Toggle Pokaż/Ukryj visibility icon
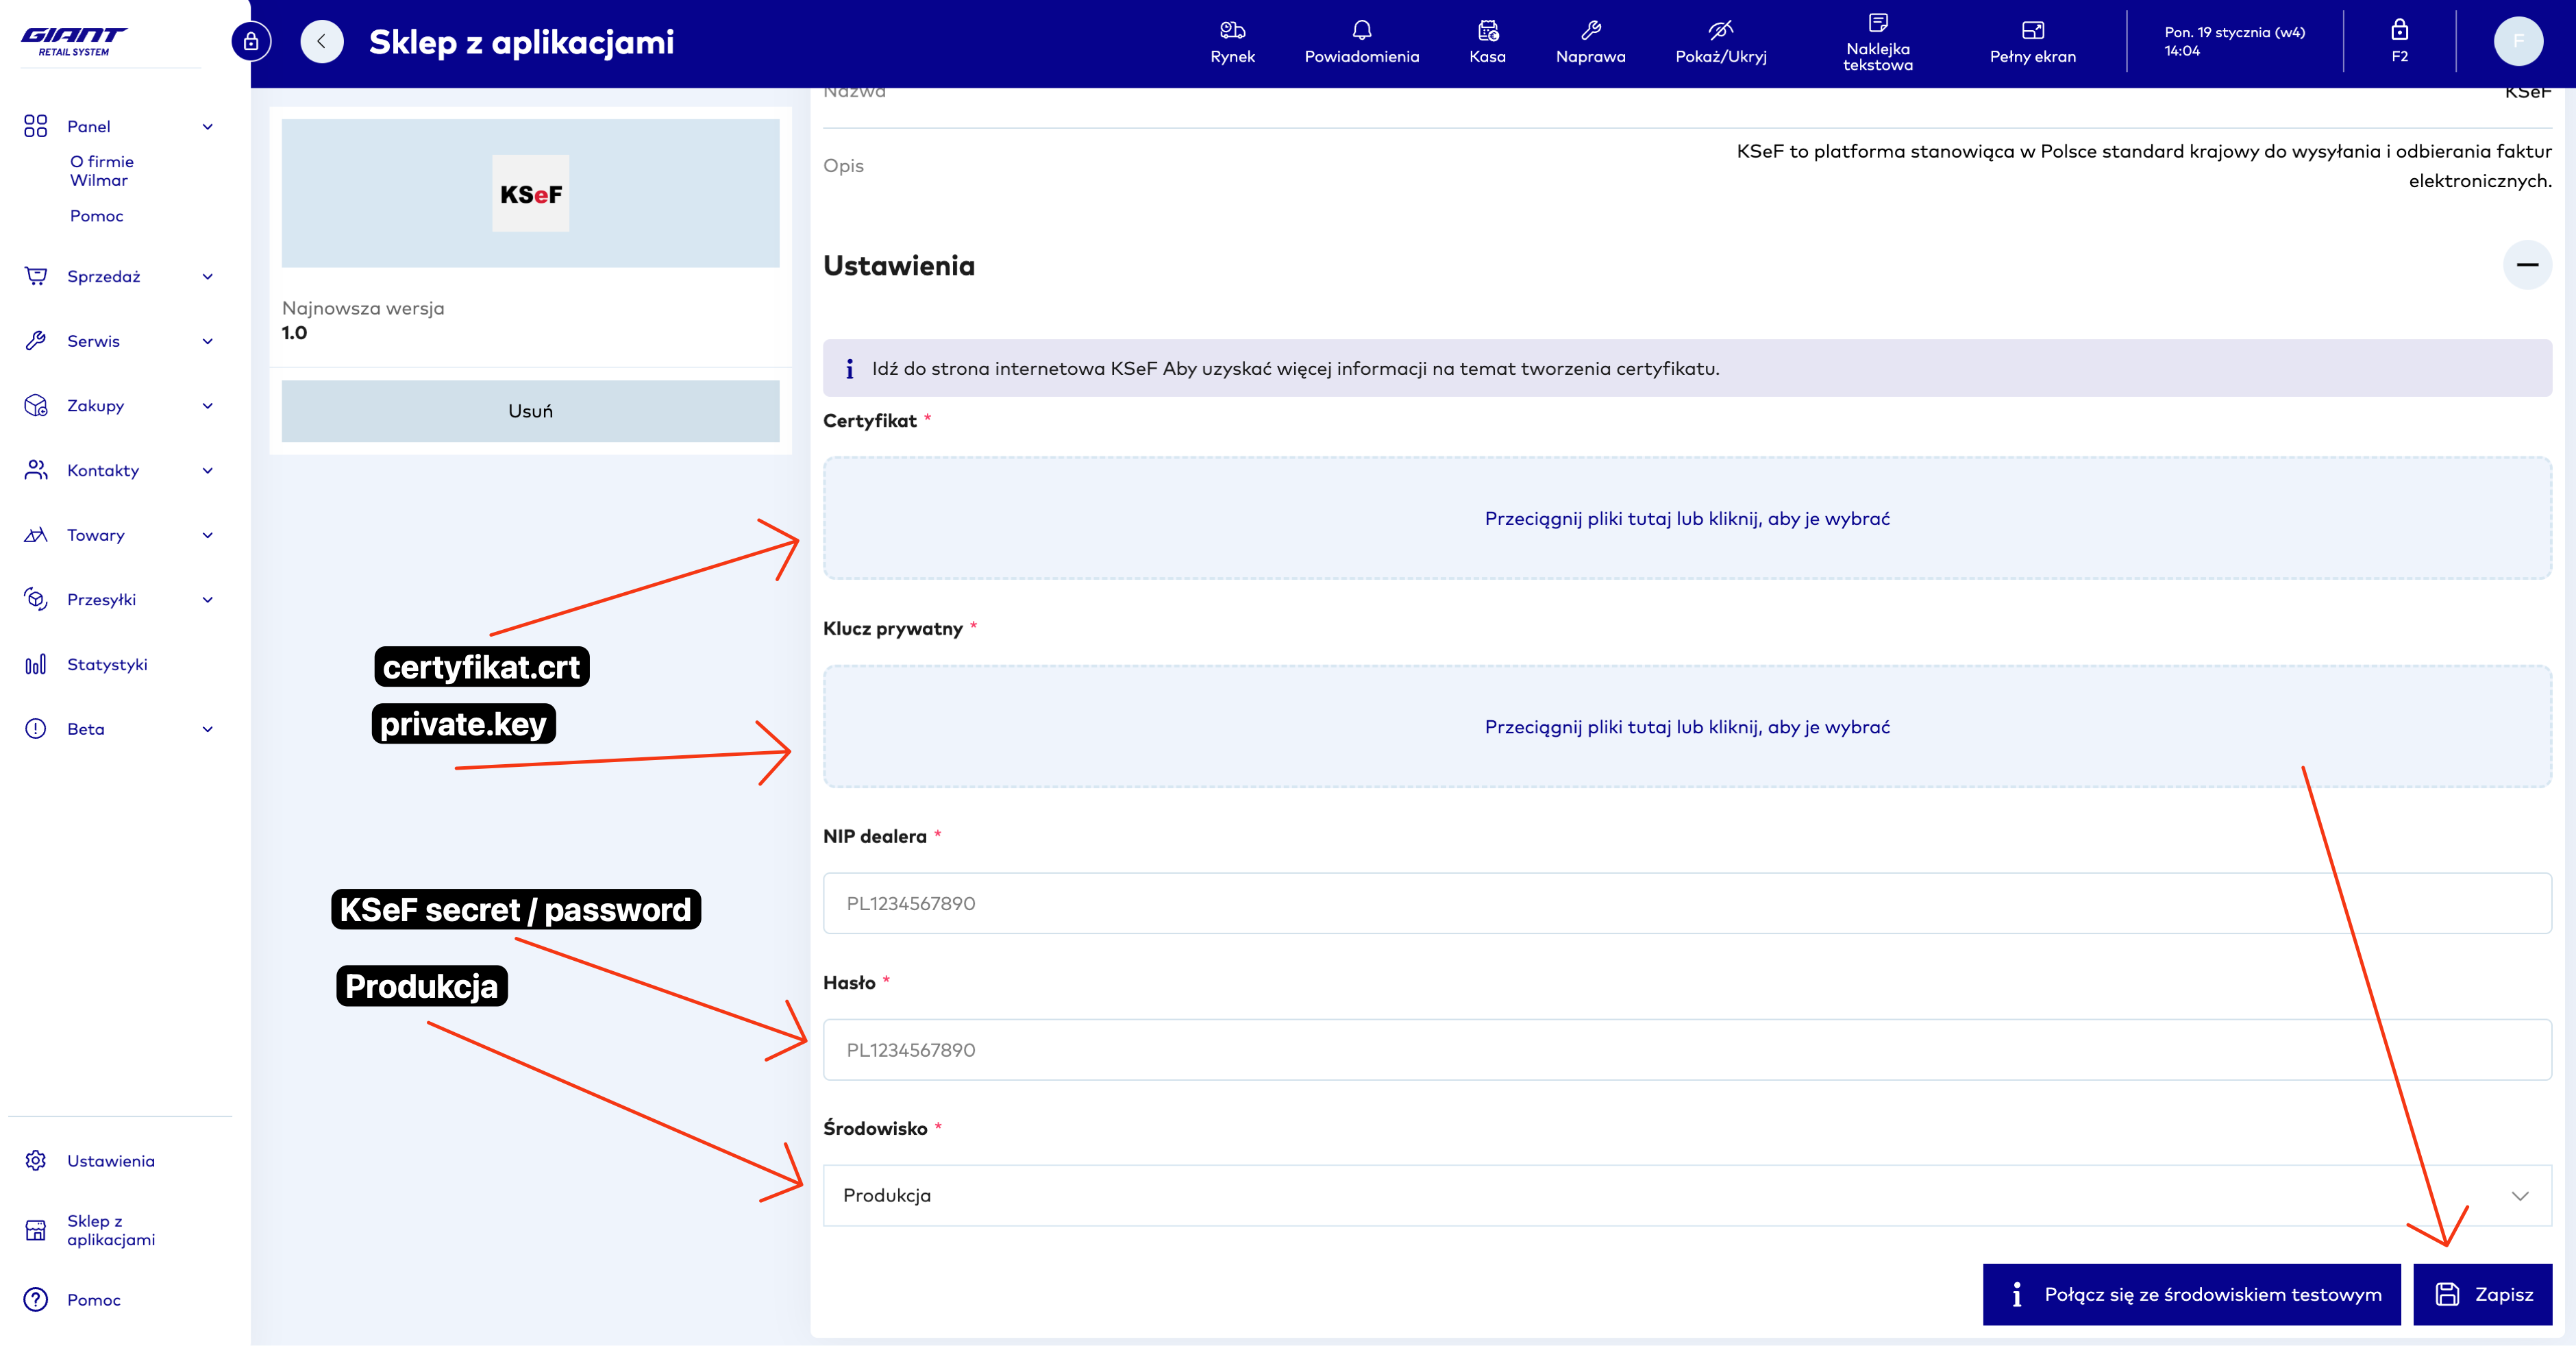Screen dimensions: 2576x1346 point(1720,41)
